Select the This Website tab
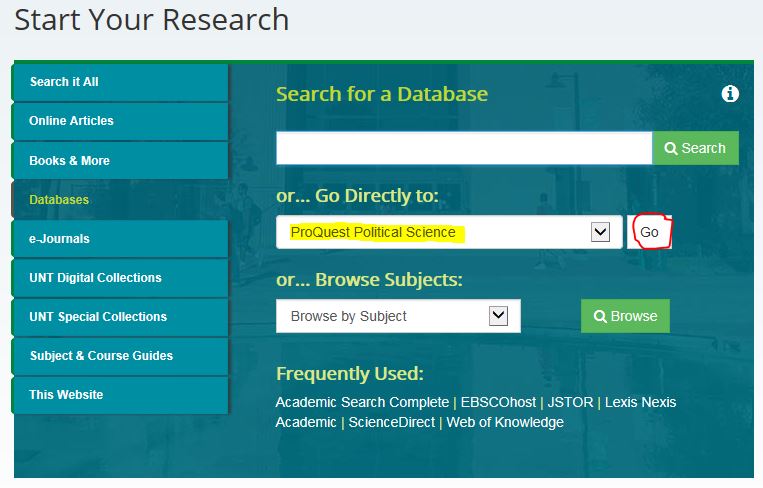This screenshot has height=488, width=763. click(120, 395)
